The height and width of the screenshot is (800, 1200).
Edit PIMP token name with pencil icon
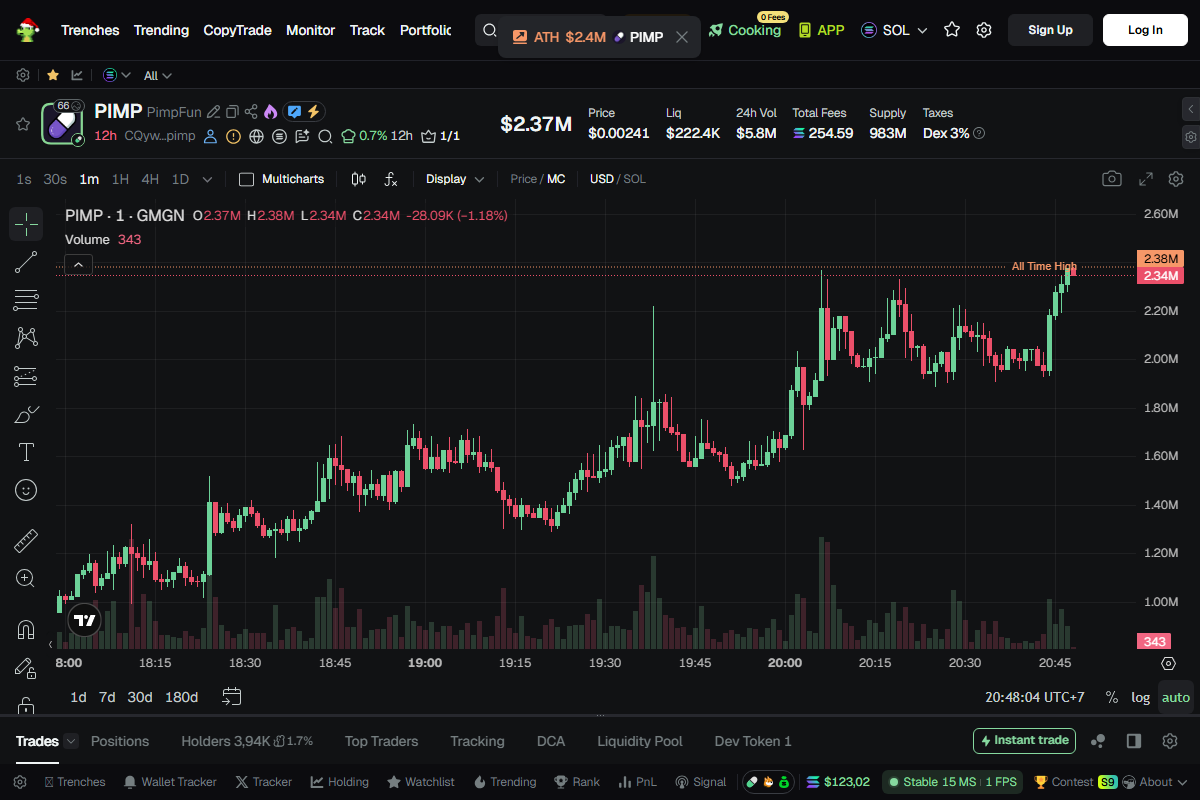tap(213, 112)
